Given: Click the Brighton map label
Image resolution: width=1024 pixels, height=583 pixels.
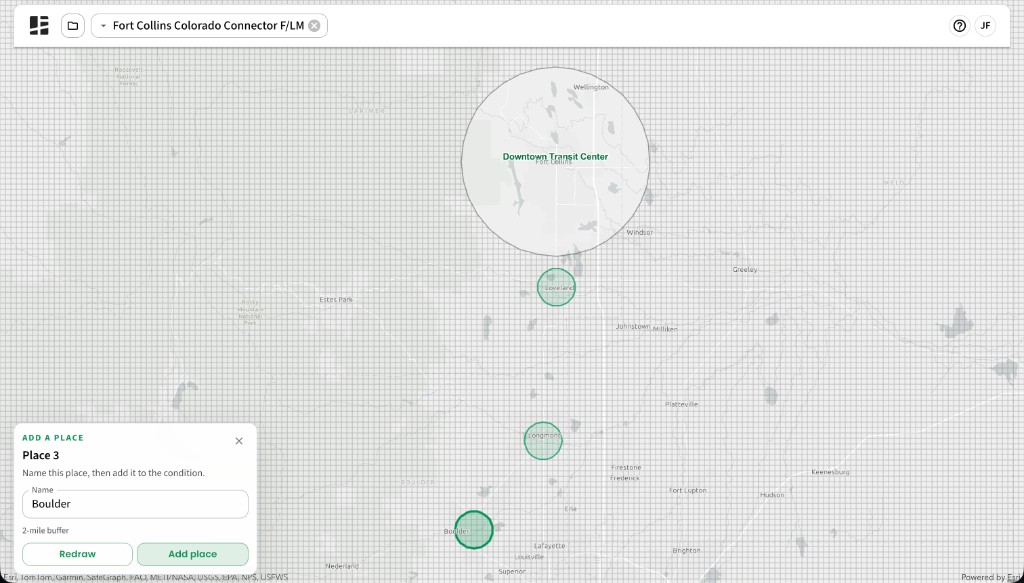Looking at the screenshot, I should pyautogui.click(x=686, y=550).
